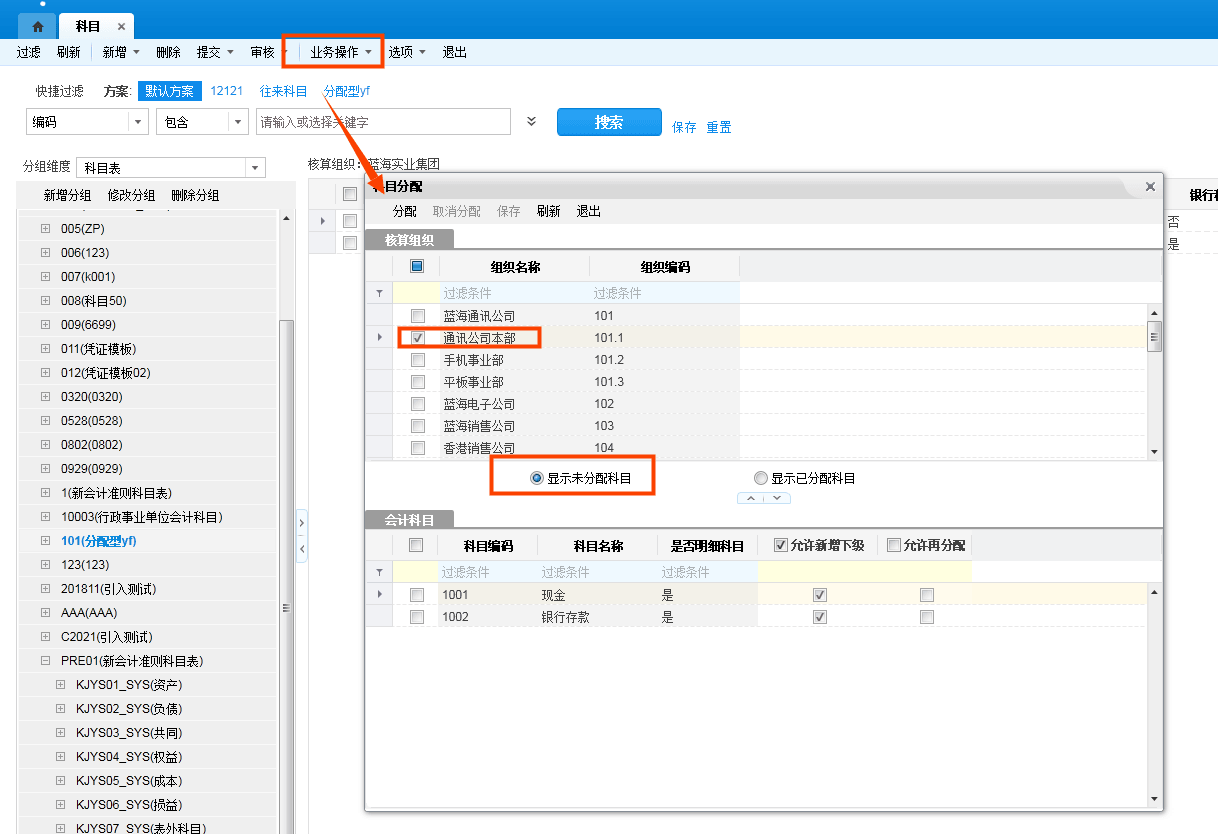Check the 蓝海通讯公司 organization checkbox
The width and height of the screenshot is (1218, 834).
point(418,316)
